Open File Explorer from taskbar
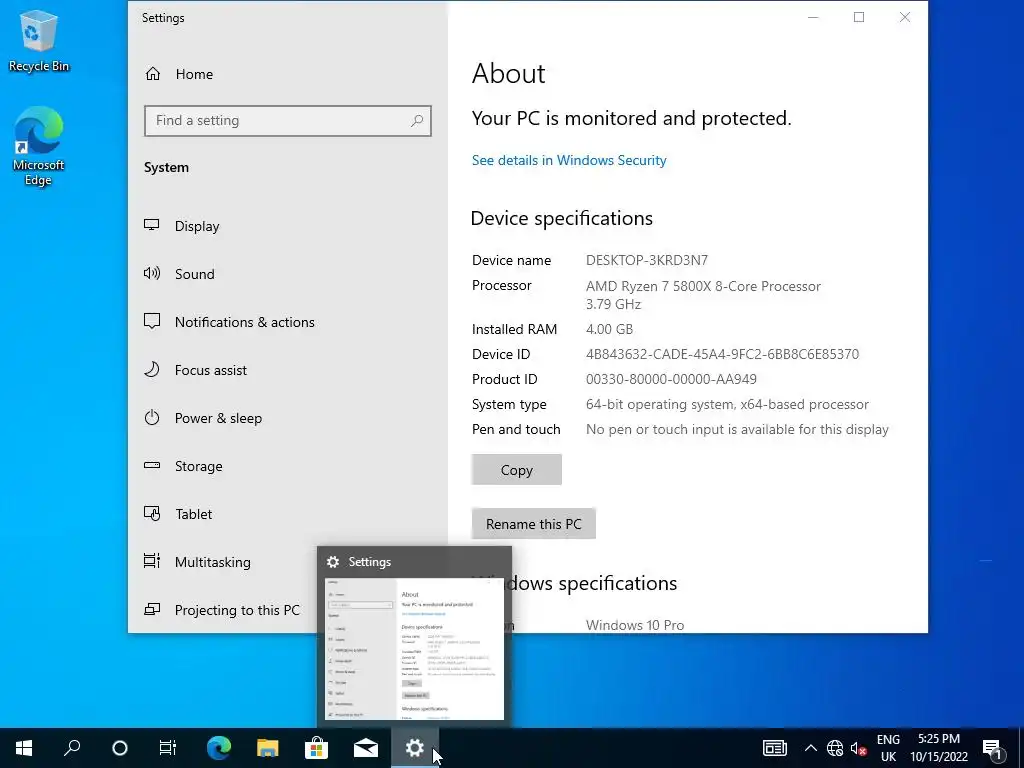This screenshot has width=1024, height=768. [267, 748]
